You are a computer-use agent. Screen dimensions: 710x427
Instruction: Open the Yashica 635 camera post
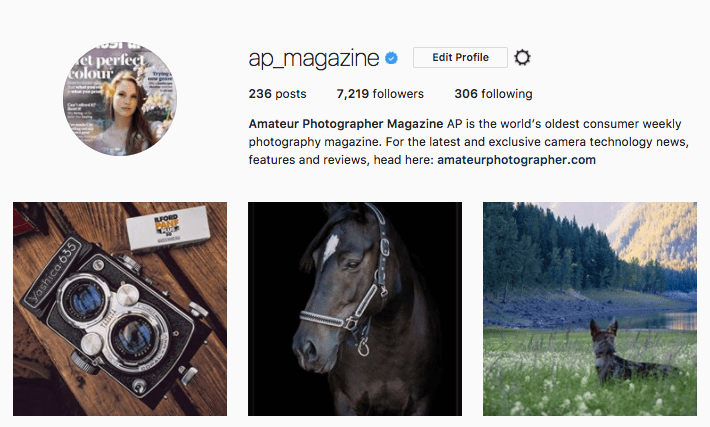(120, 309)
